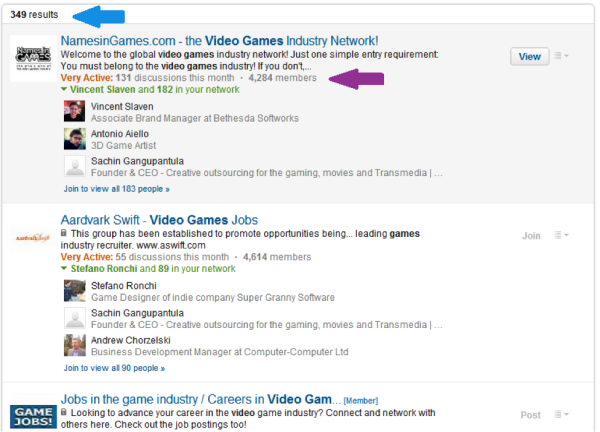Click Join to view all 90 people
This screenshot has width=600, height=432.
[x=114, y=368]
